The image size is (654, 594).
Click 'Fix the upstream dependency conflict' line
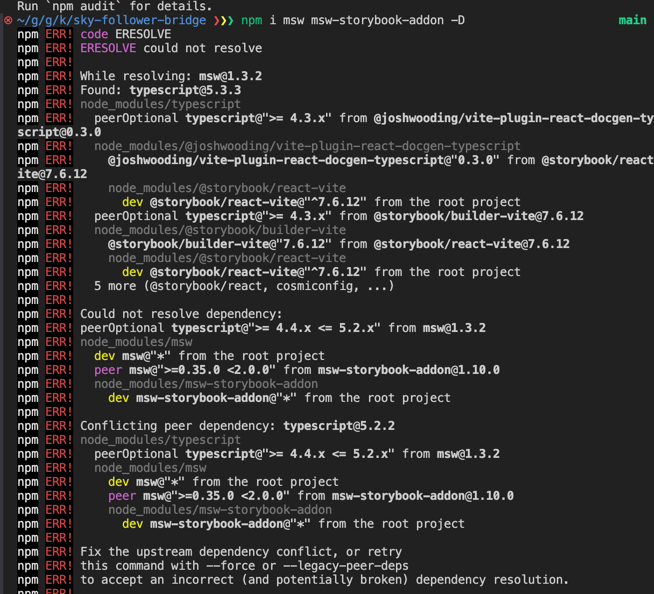point(241,552)
